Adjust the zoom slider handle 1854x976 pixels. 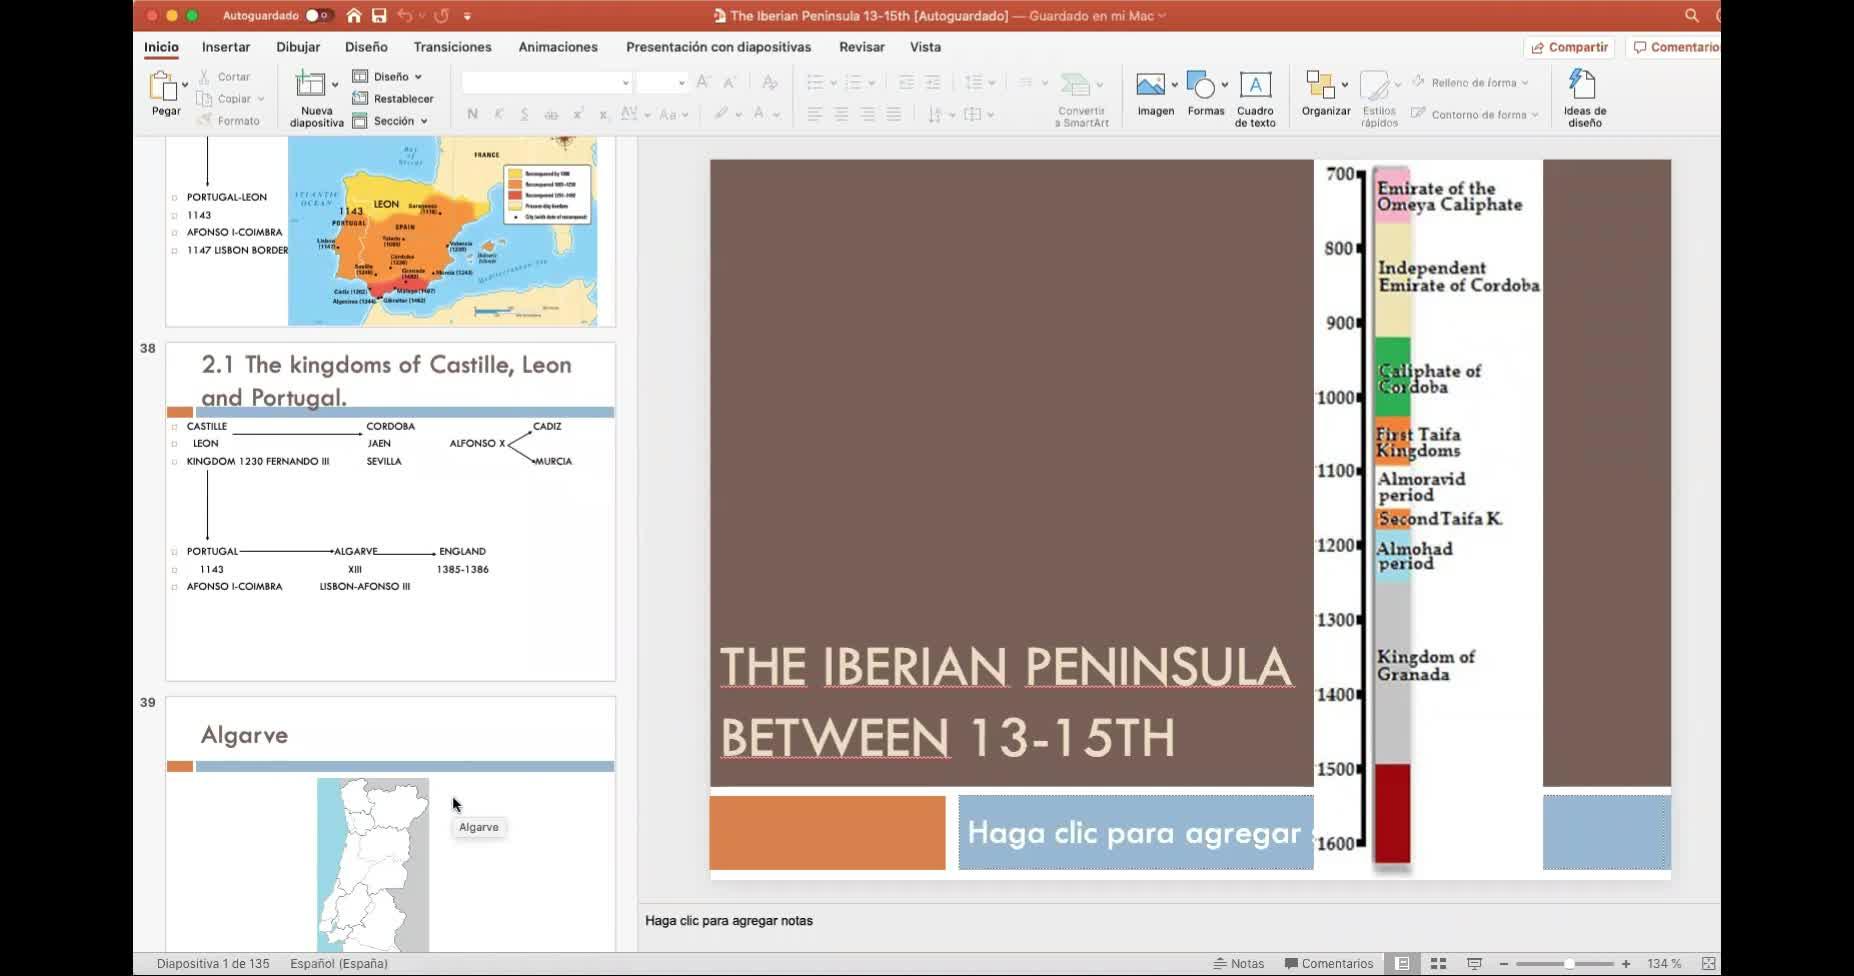[1568, 964]
